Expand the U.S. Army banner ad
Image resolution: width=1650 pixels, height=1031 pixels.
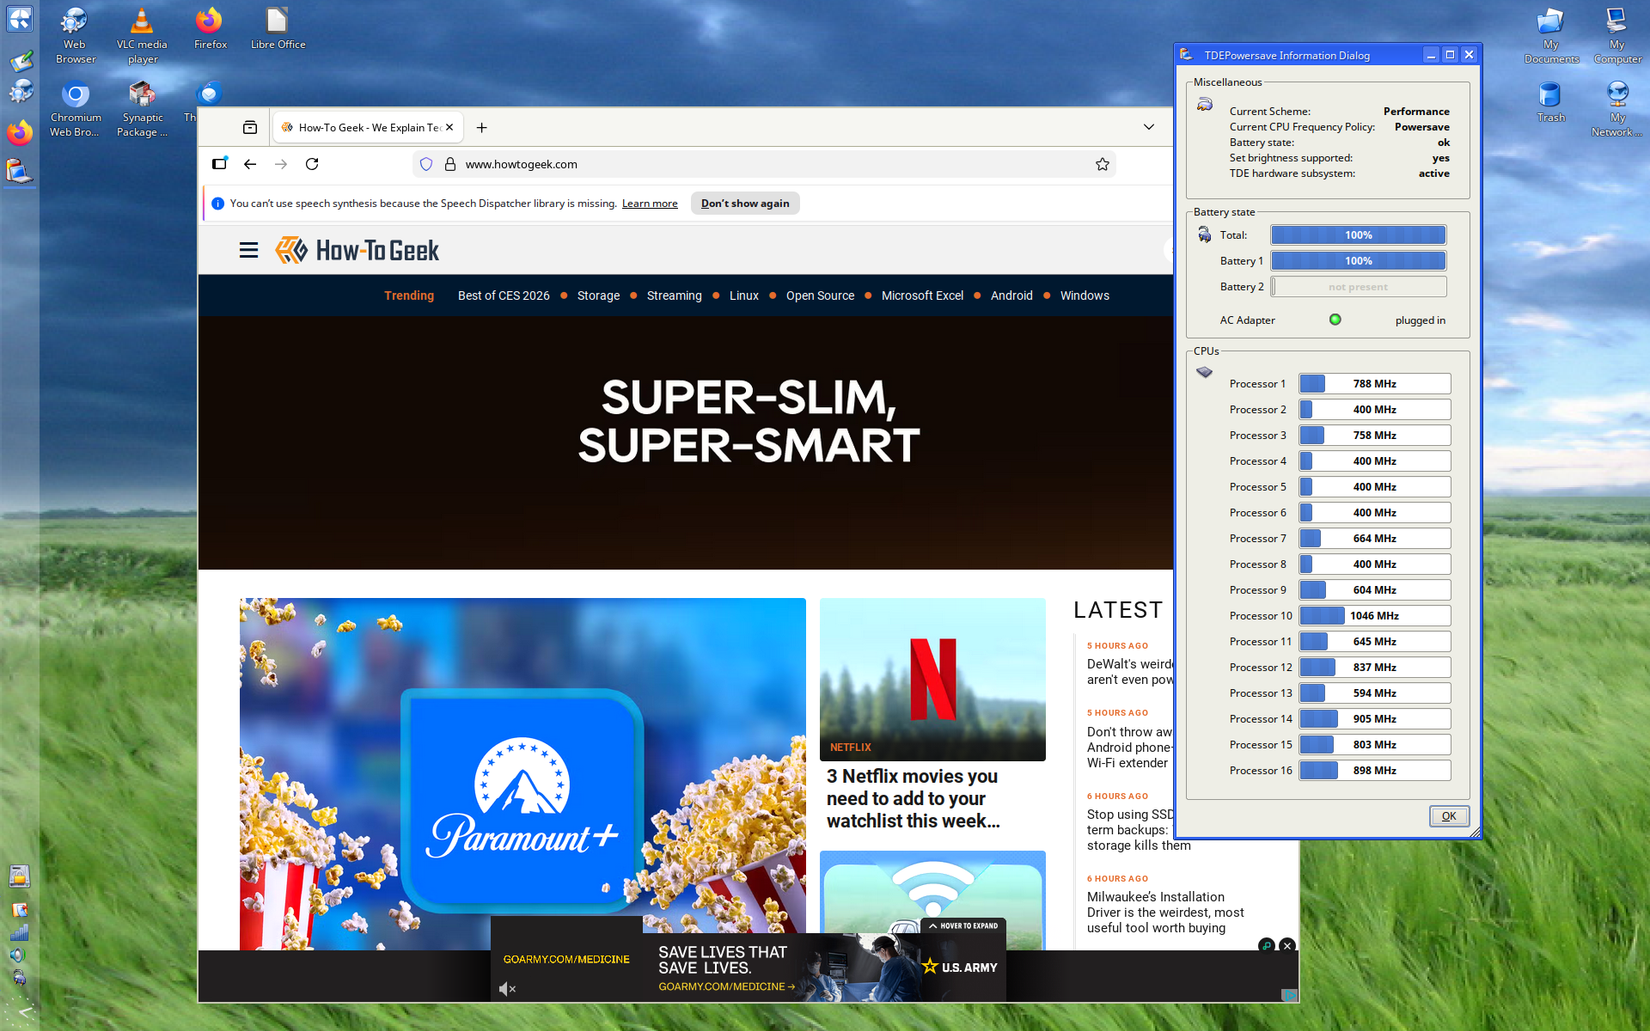coord(962,927)
